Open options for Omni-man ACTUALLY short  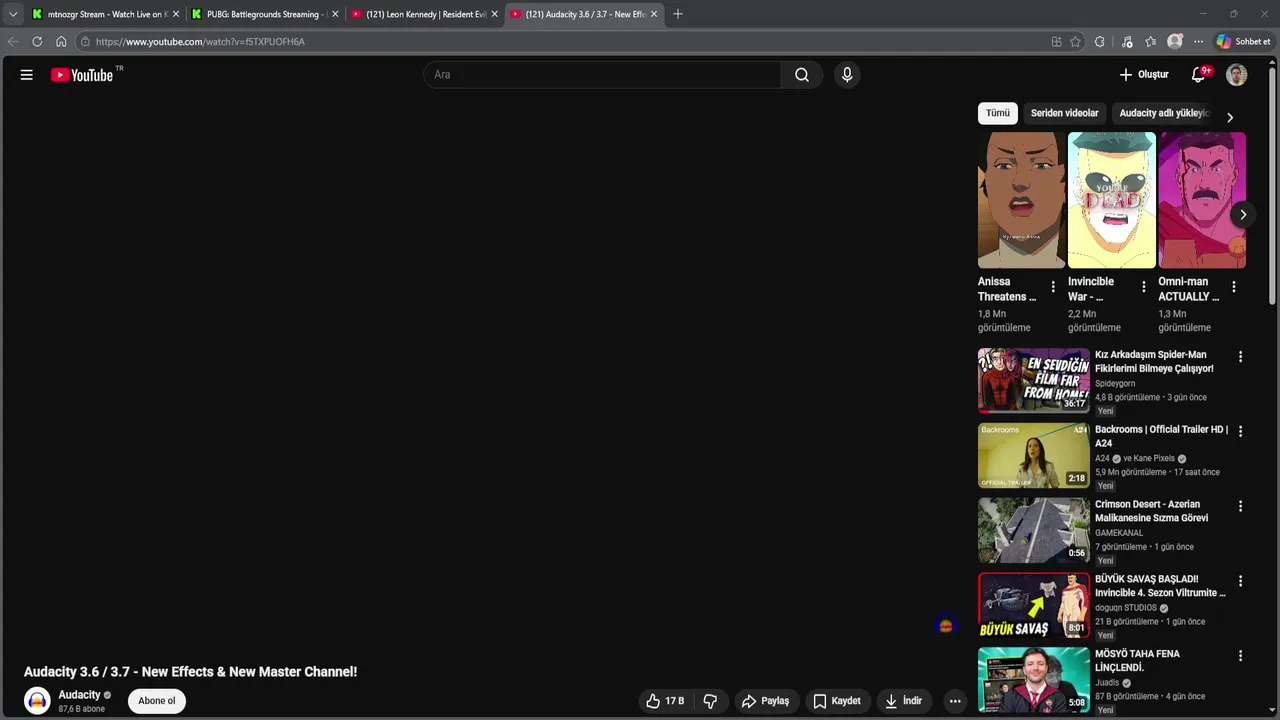(x=1234, y=287)
